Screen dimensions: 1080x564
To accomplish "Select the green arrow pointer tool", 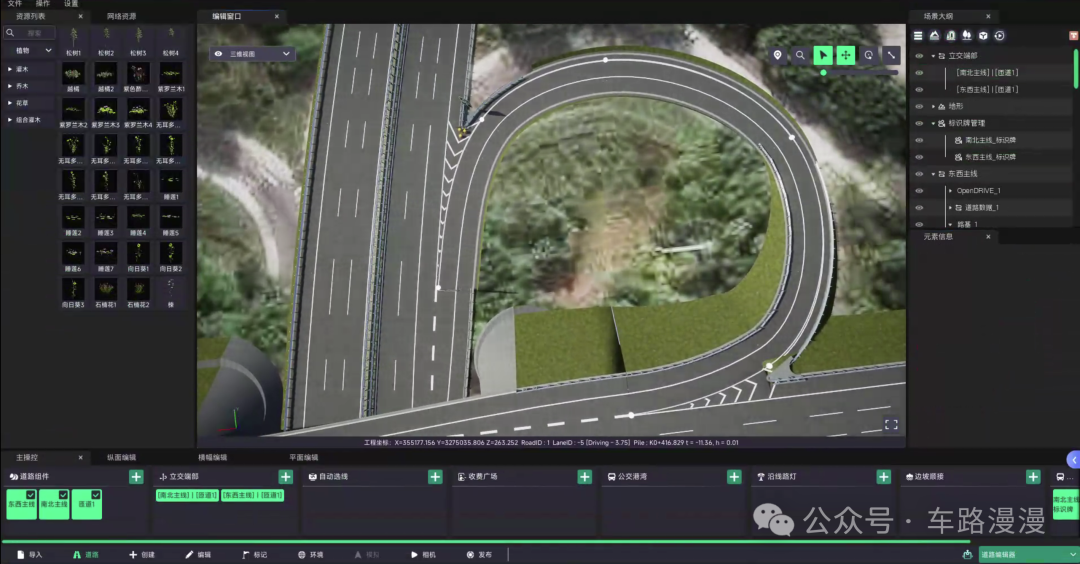I will 823,55.
